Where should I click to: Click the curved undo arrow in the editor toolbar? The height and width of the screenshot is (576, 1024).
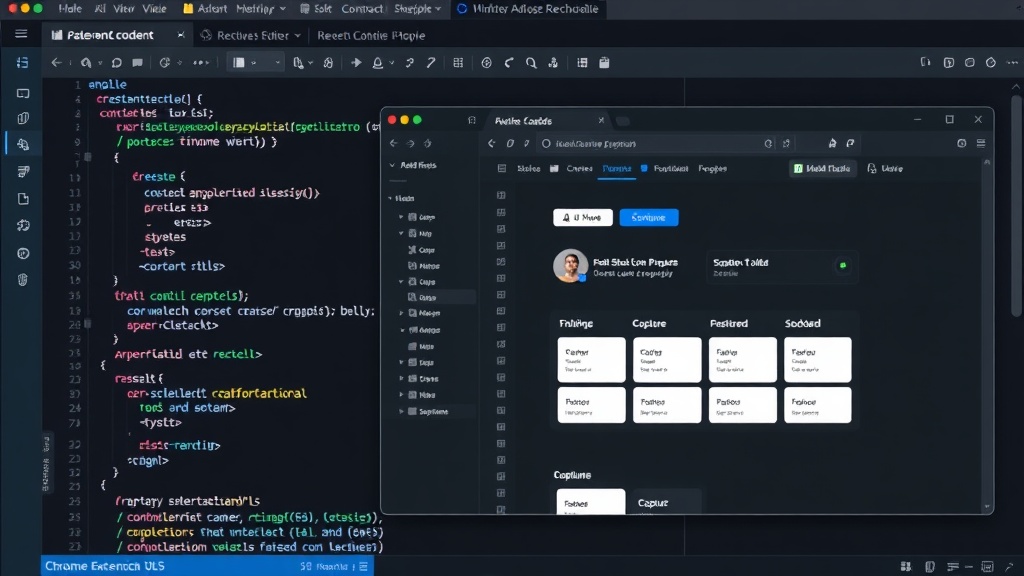tap(509, 63)
